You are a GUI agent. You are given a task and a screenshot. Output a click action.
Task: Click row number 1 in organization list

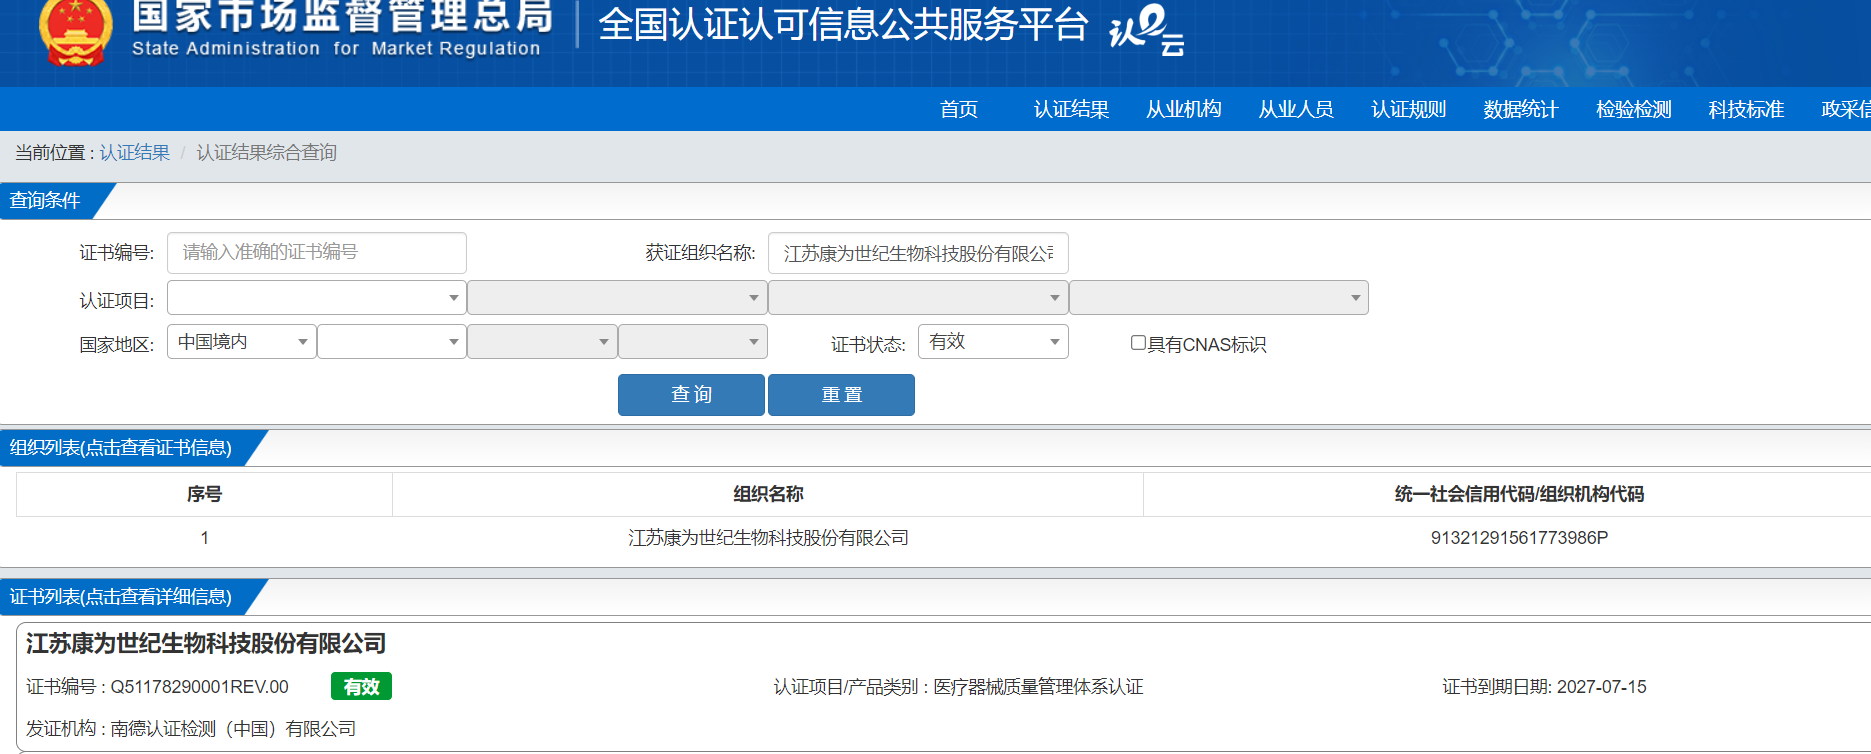click(204, 538)
